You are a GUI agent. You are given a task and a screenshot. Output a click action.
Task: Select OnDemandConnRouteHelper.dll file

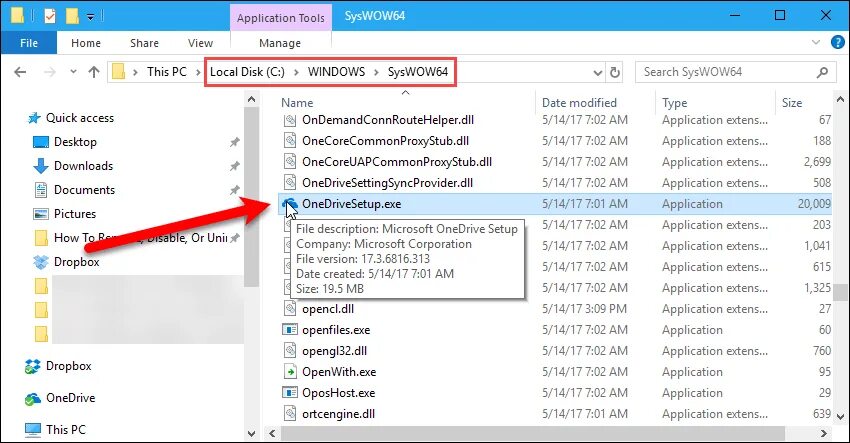[x=388, y=120]
